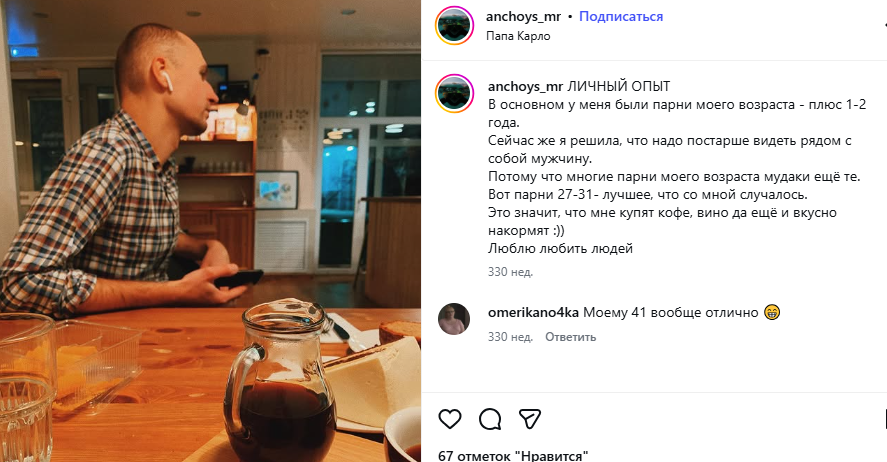Click the caption's 330 нед. timestamp
The height and width of the screenshot is (462, 887).
click(510, 272)
